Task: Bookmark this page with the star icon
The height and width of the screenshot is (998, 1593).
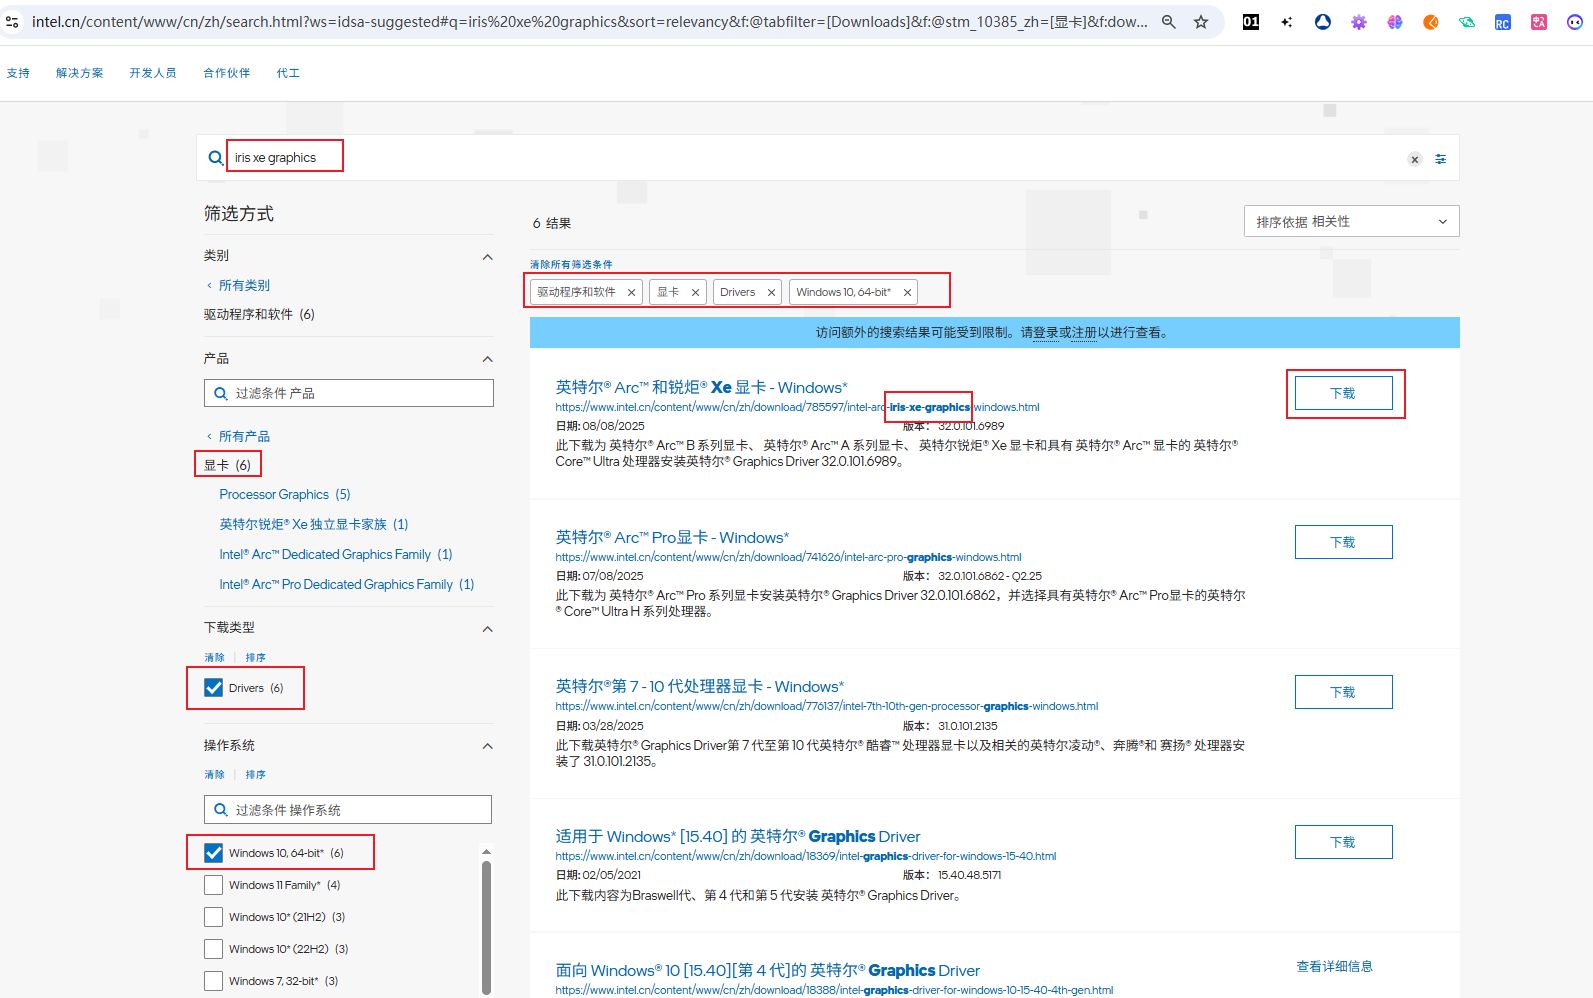Action: point(1201,22)
